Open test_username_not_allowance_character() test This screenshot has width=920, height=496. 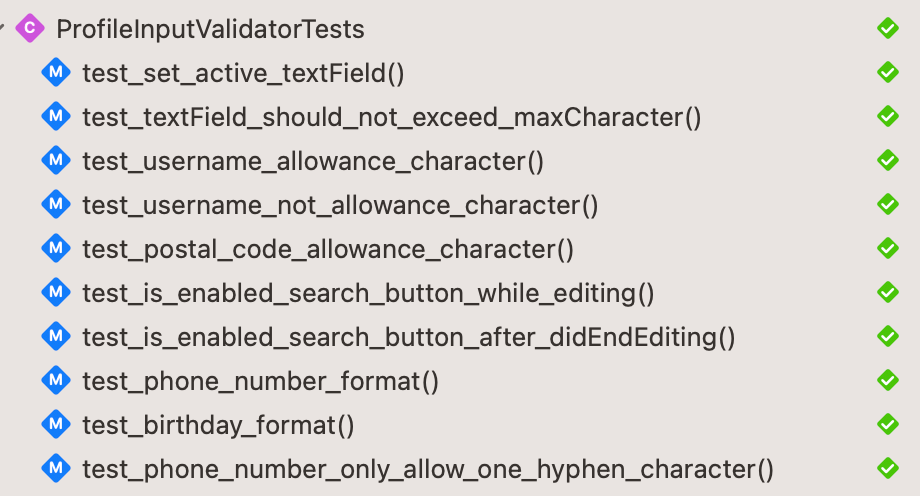(339, 206)
